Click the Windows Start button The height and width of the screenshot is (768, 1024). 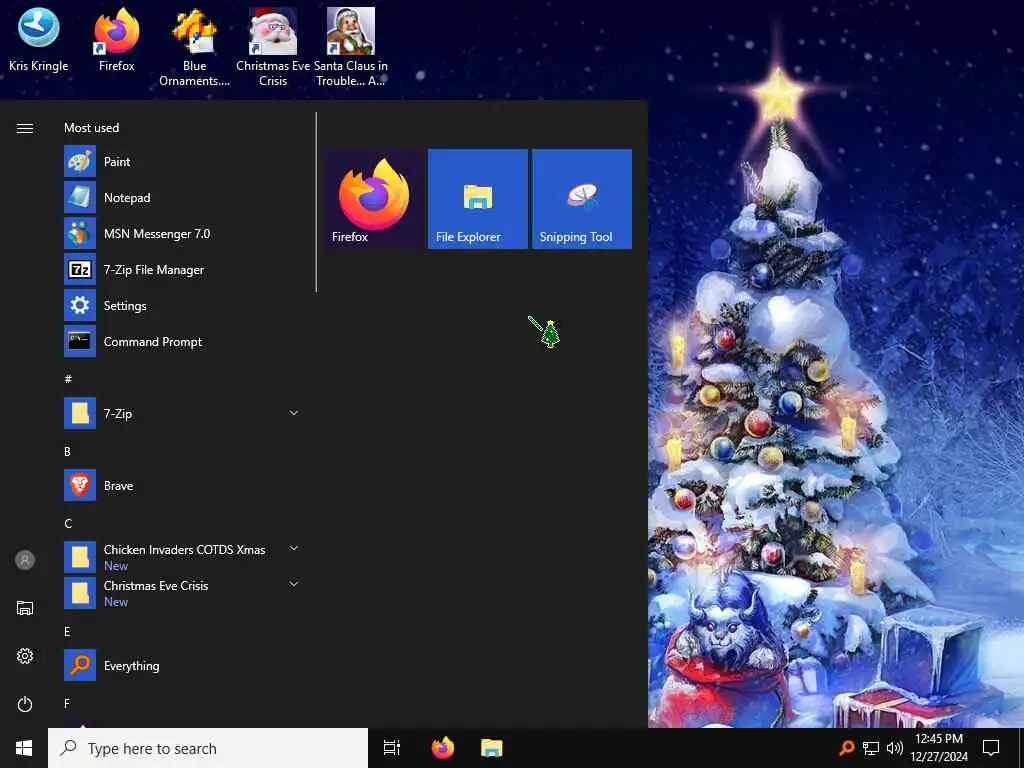coord(24,748)
